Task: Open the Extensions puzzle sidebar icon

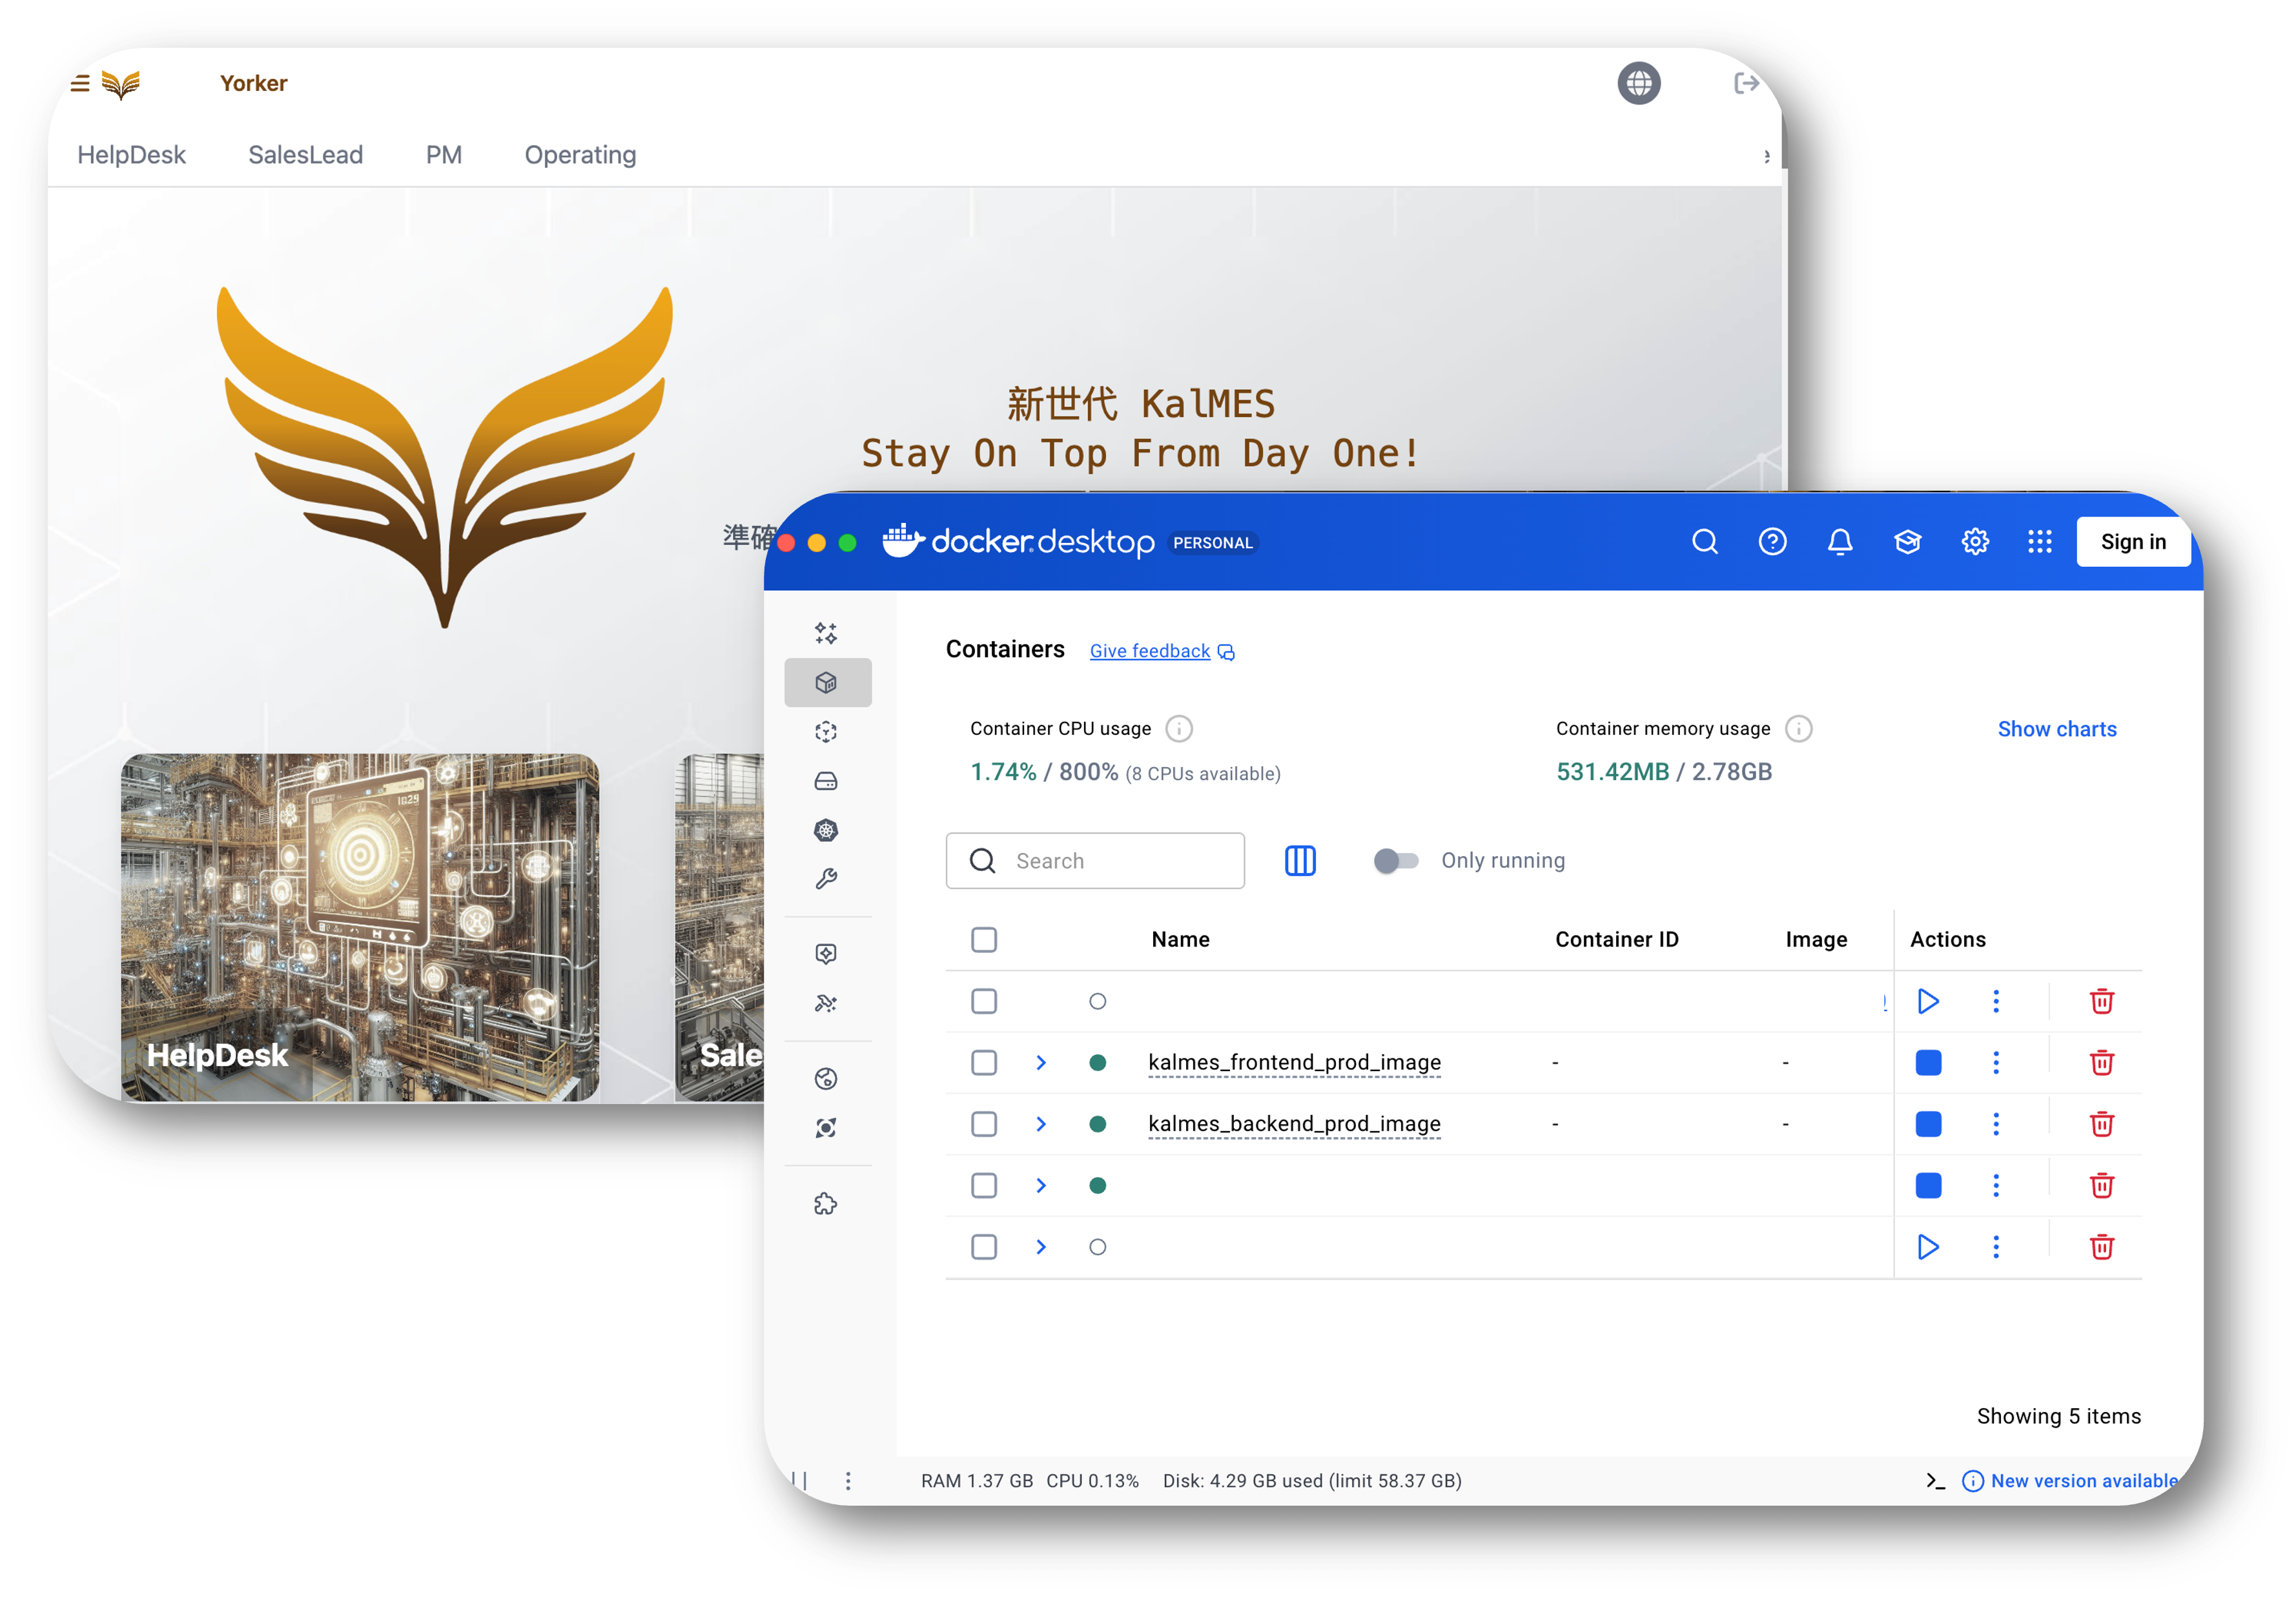Action: [x=826, y=1204]
